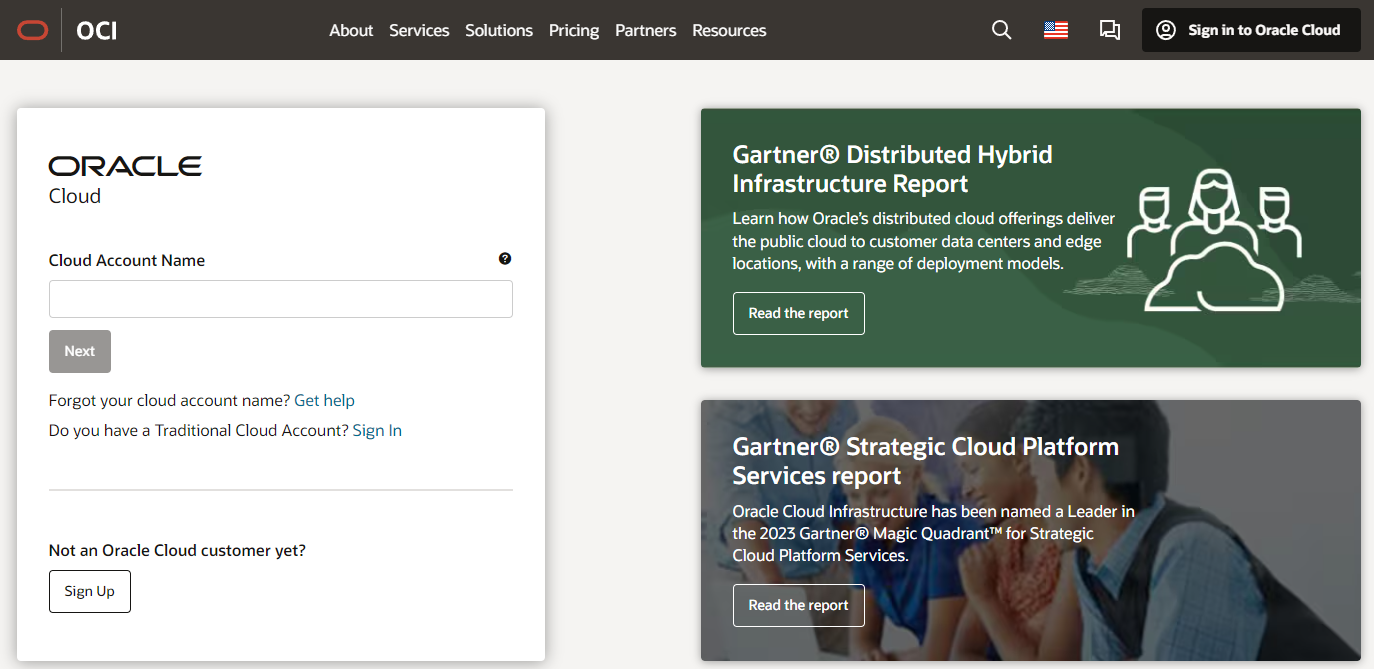Click the Get help link

pos(324,400)
